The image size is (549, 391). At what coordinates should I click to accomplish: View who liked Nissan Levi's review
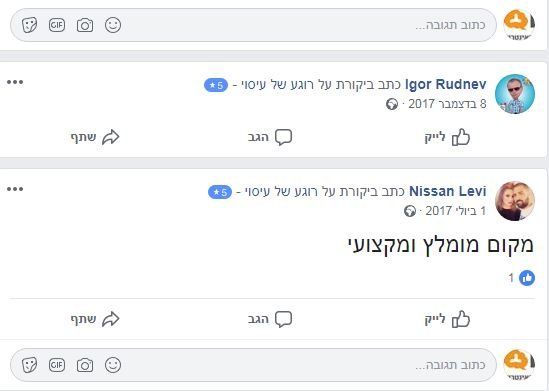522,278
